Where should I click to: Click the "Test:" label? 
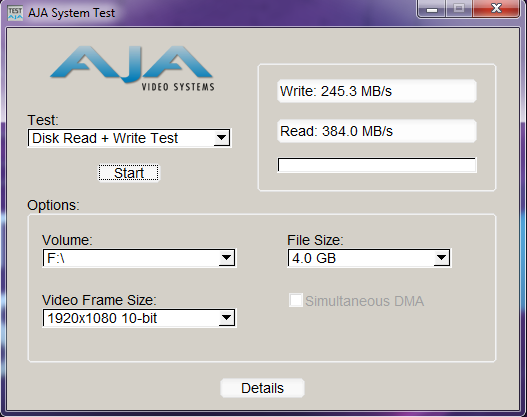click(43, 120)
